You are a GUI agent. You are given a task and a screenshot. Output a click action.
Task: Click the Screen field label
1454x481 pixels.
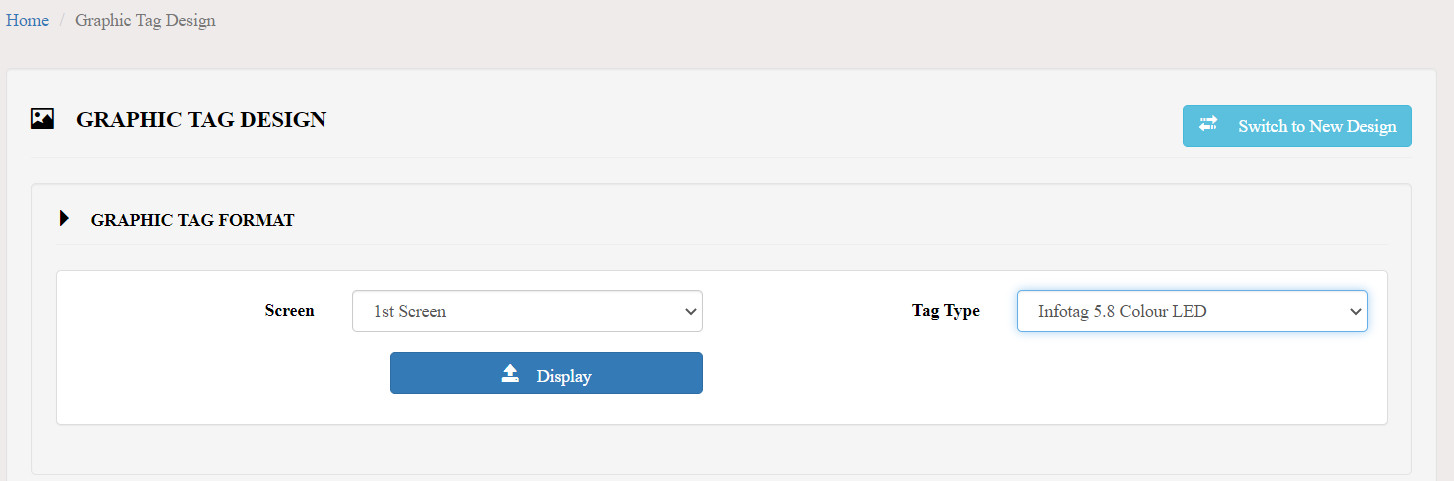tap(289, 310)
